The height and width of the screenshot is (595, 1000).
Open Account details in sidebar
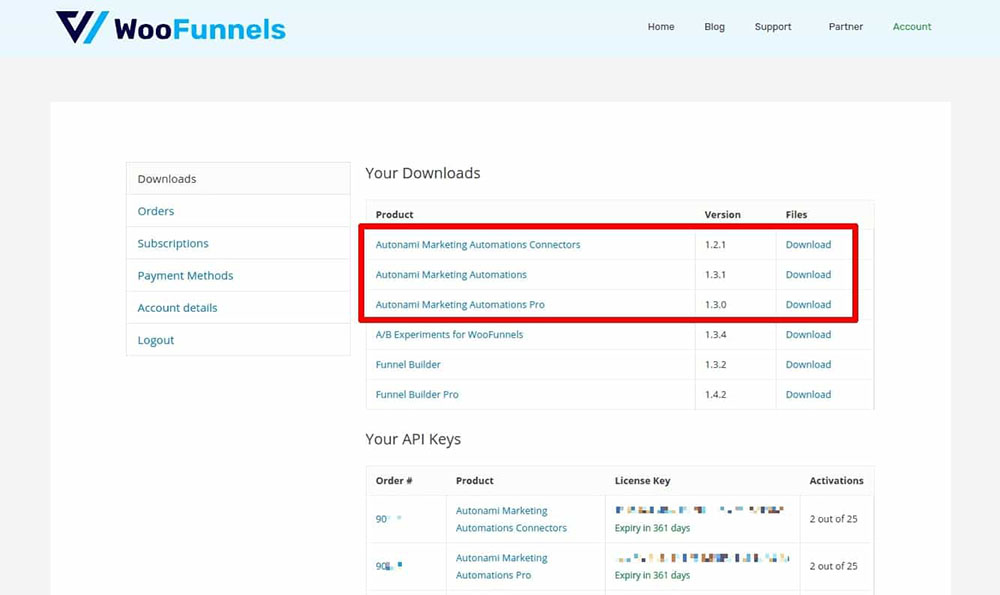(238, 307)
